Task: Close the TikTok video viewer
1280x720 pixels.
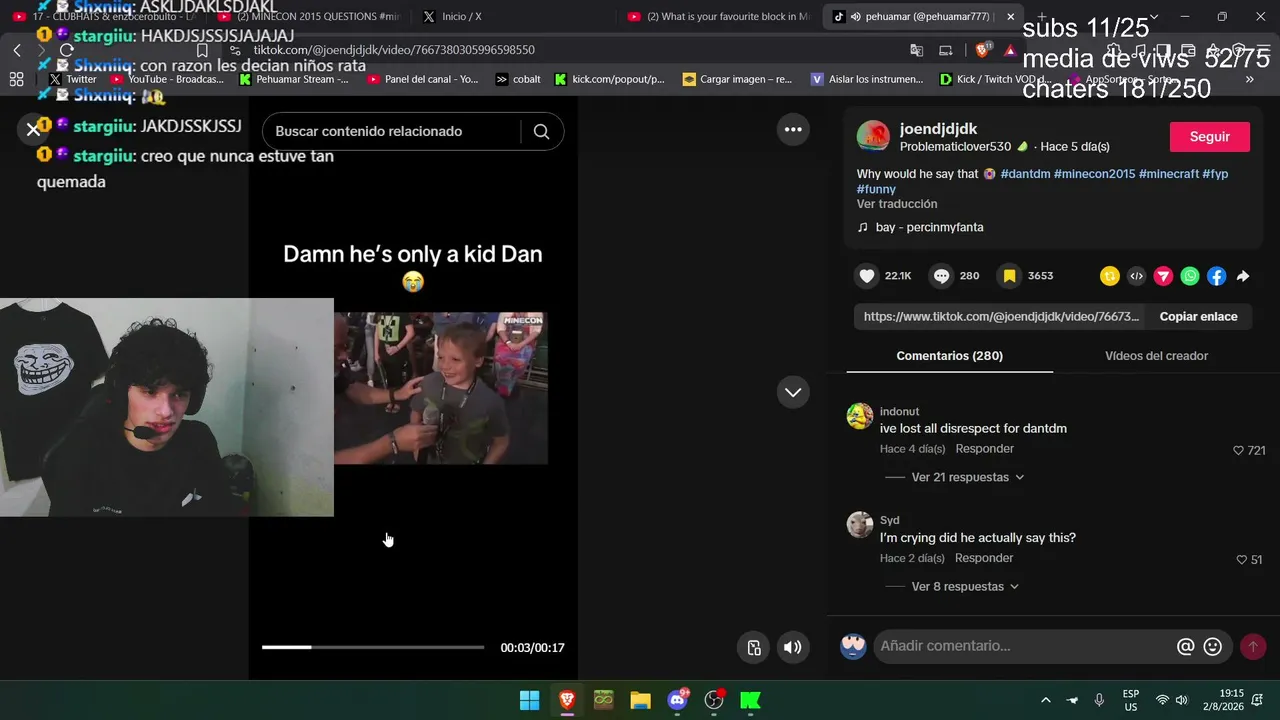Action: (33, 129)
